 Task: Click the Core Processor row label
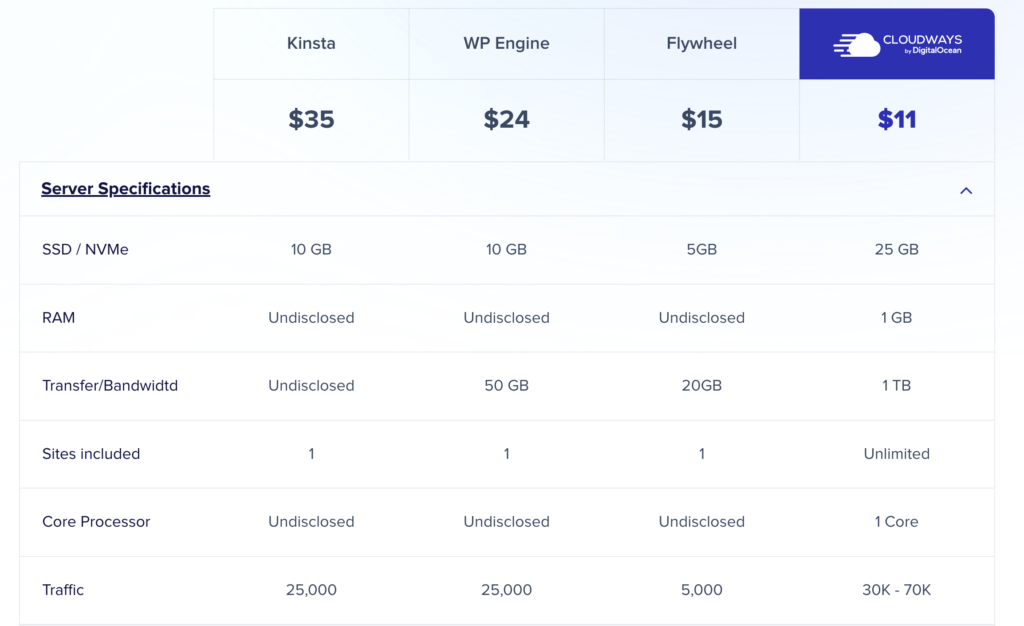96,522
